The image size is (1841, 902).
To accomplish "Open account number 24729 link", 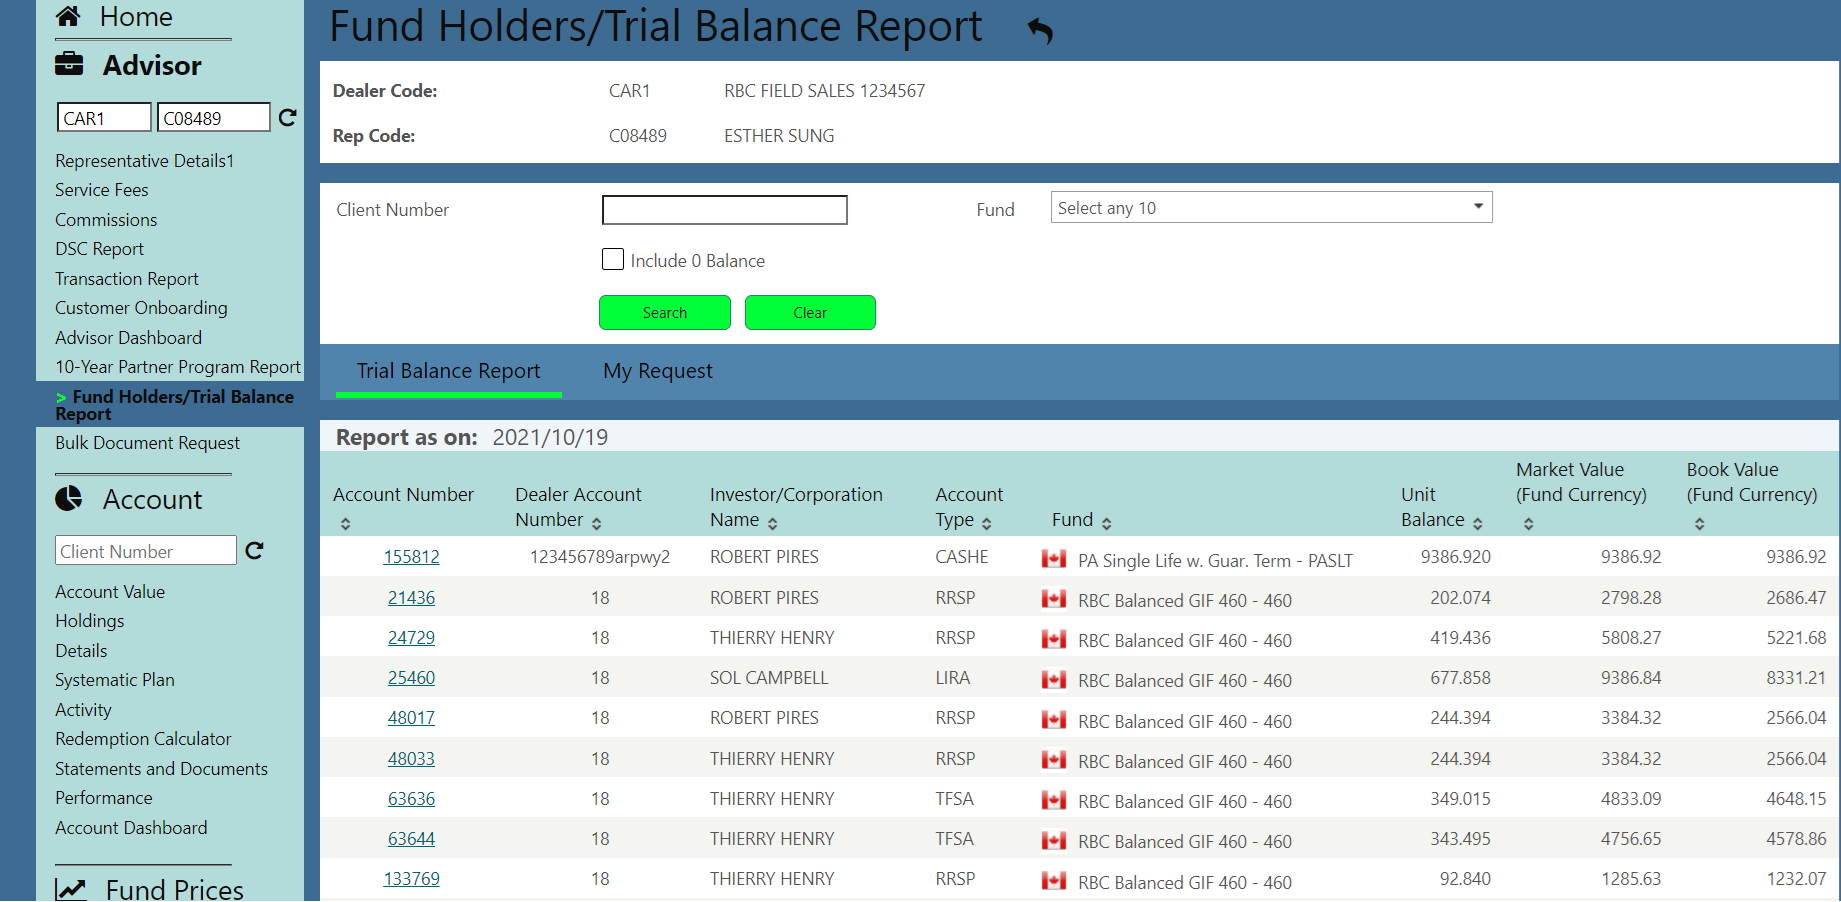I will point(411,638).
